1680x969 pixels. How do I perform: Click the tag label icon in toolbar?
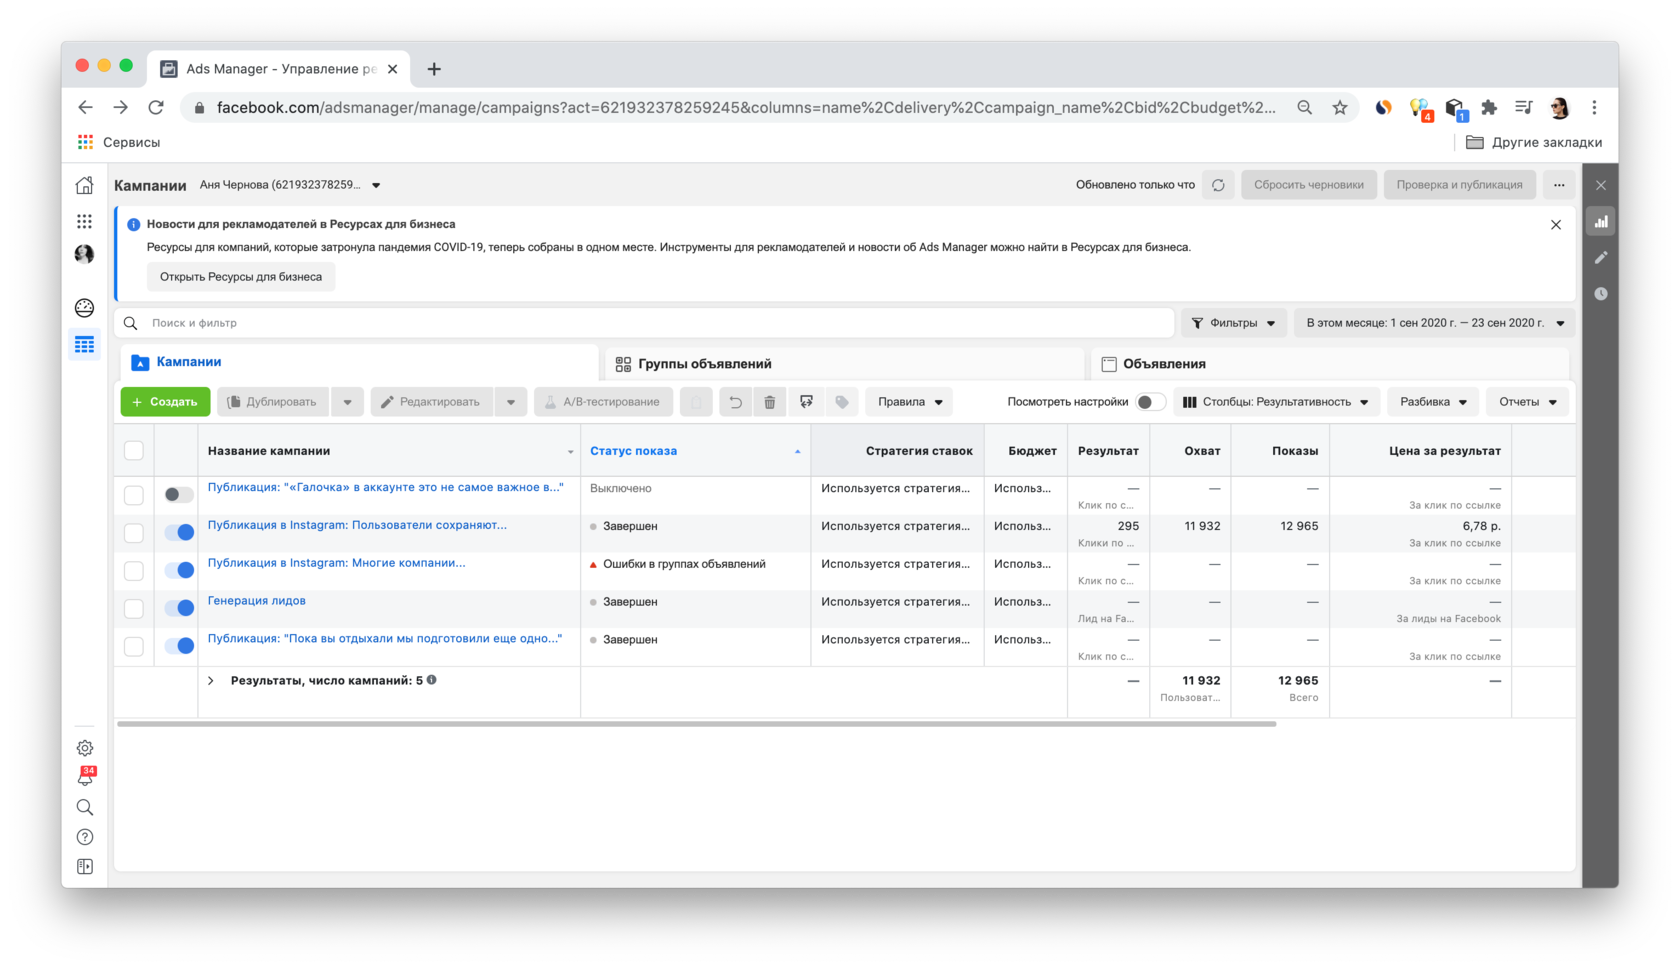tap(842, 402)
